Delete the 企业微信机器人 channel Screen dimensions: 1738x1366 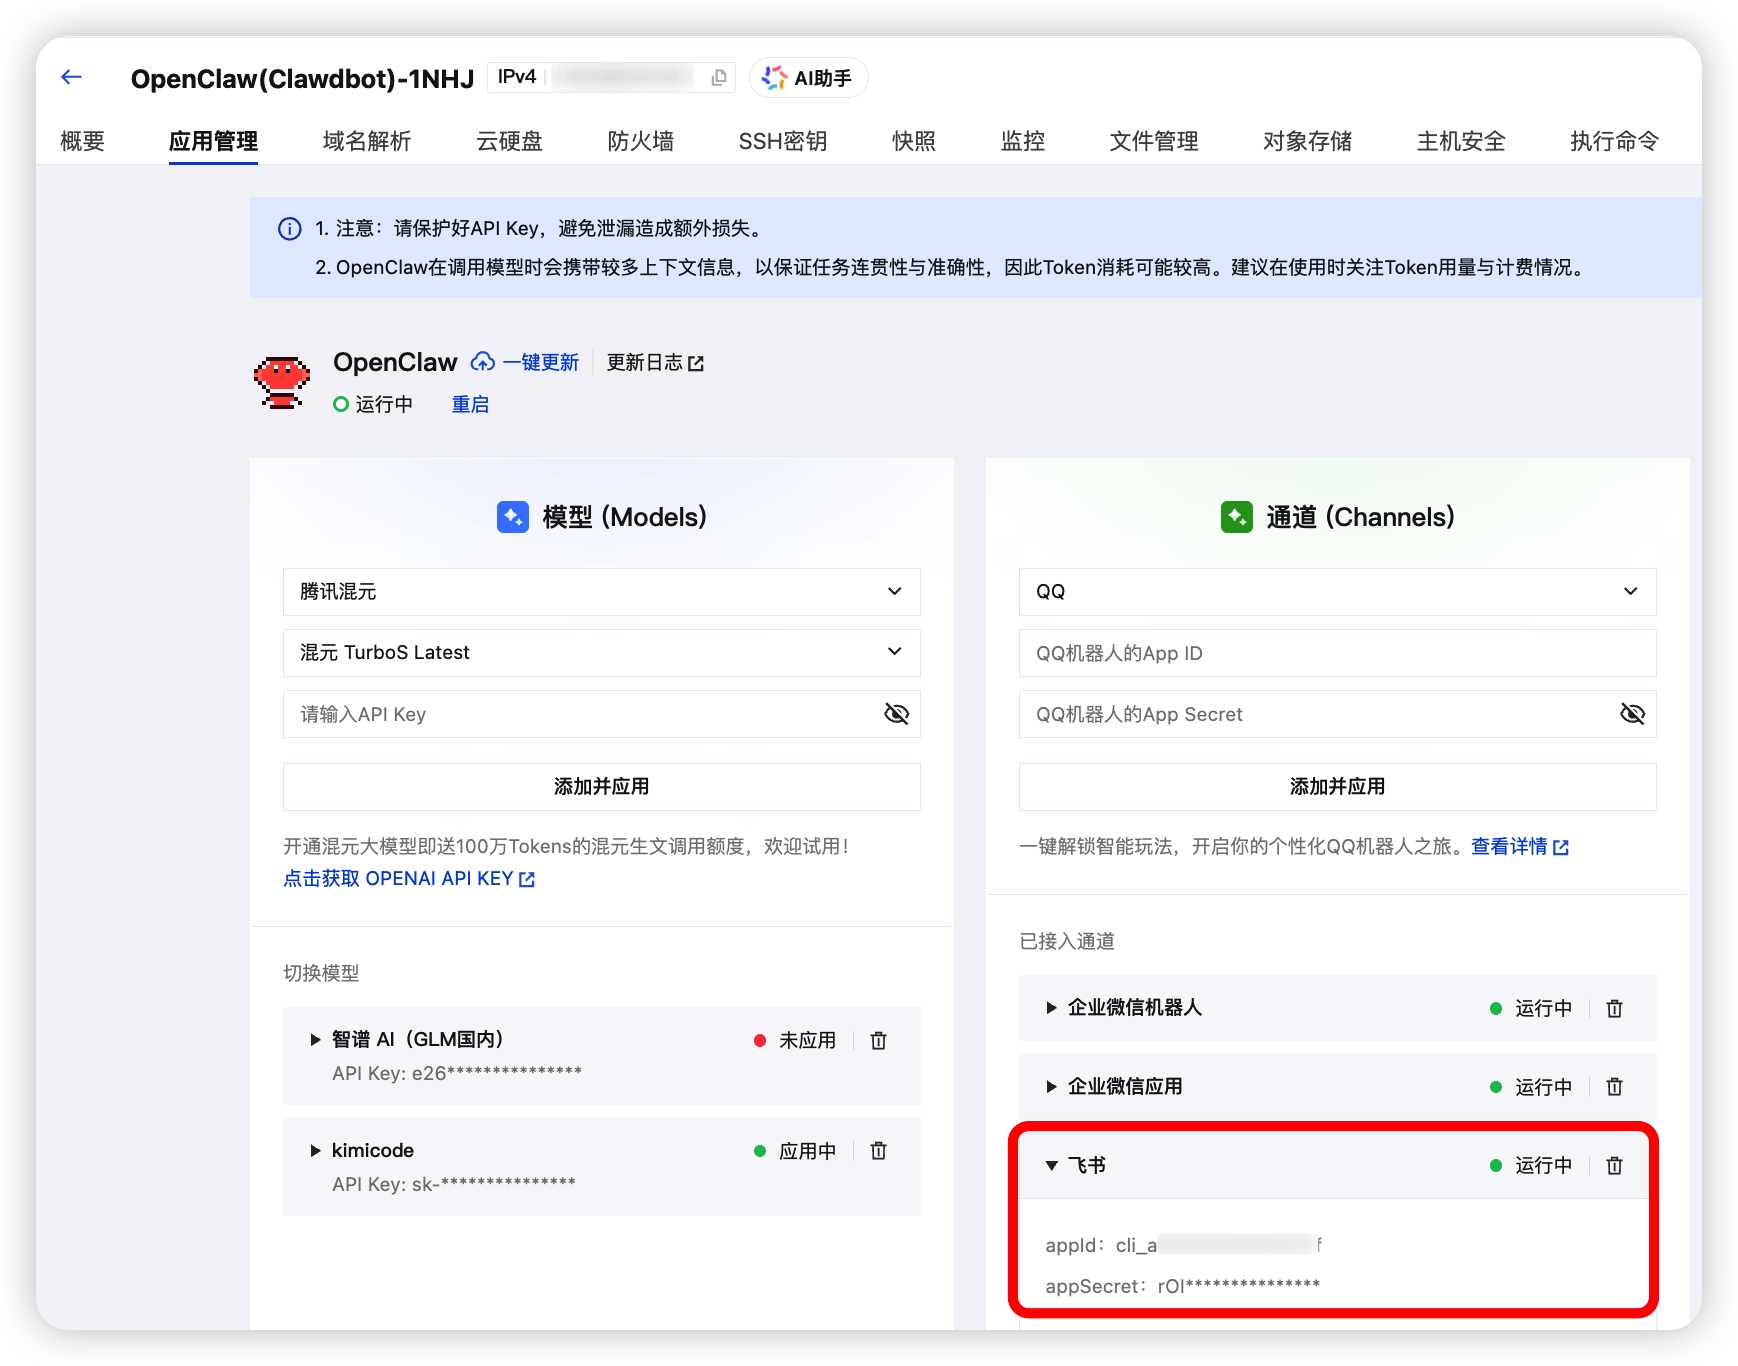(1614, 1009)
